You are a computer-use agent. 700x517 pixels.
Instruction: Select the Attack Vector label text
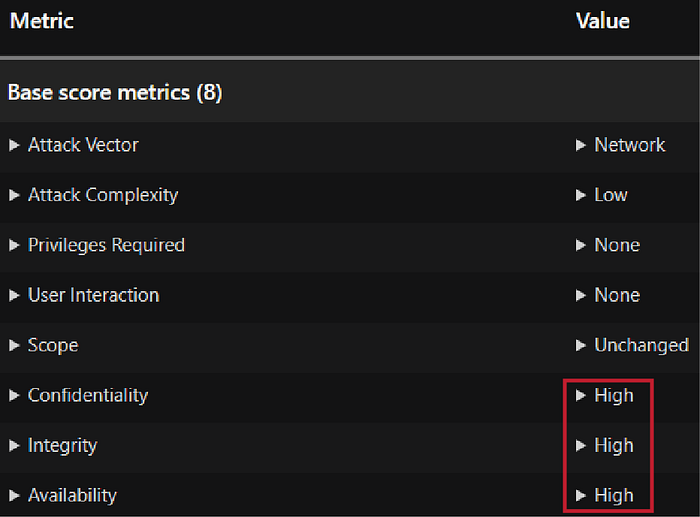[83, 145]
